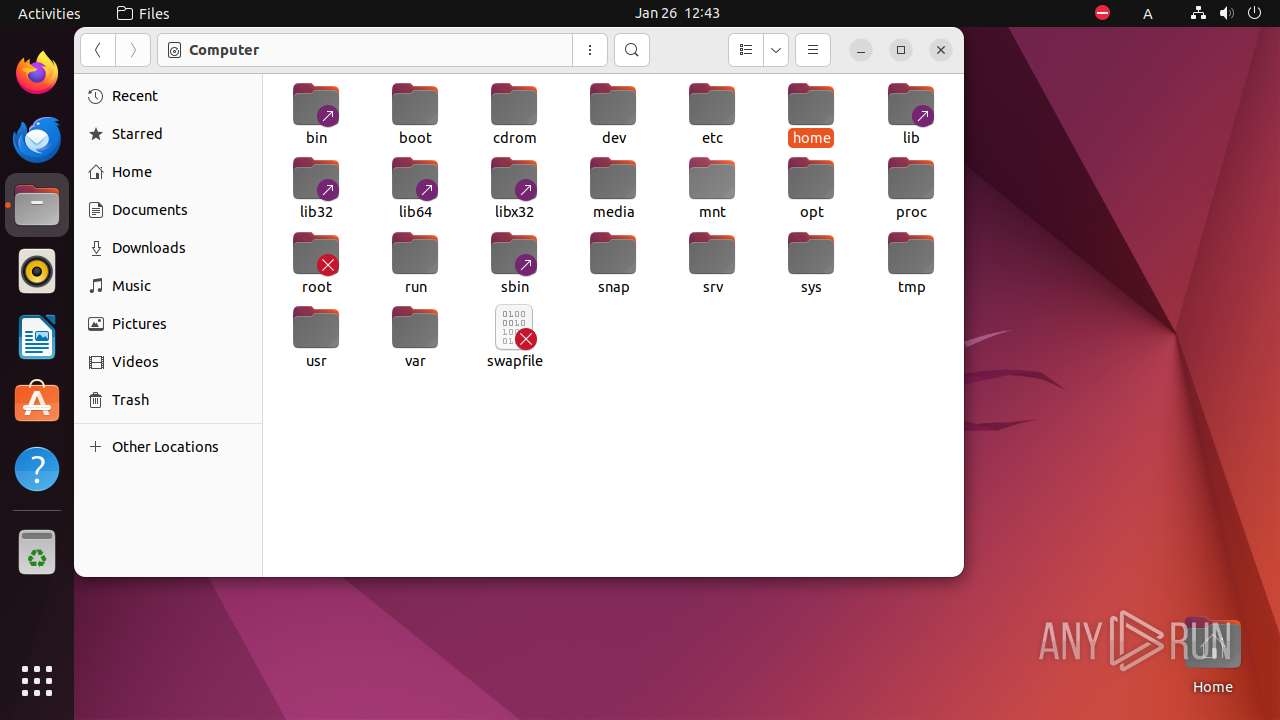1280x720 pixels.
Task: Launch Thunderbird Mail from the dock
Action: tap(37, 139)
